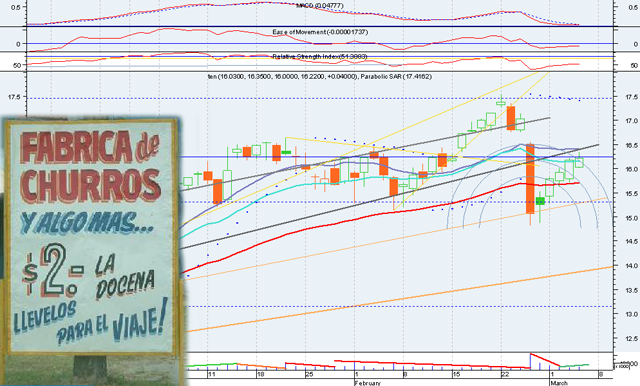
Task: Click the 15 date label on time axis
Action: [x=456, y=374]
